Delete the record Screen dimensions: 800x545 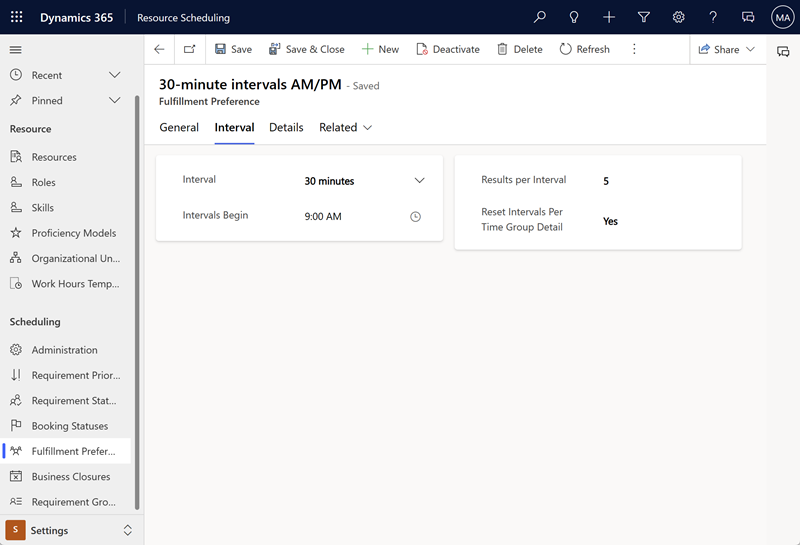pyautogui.click(x=520, y=49)
